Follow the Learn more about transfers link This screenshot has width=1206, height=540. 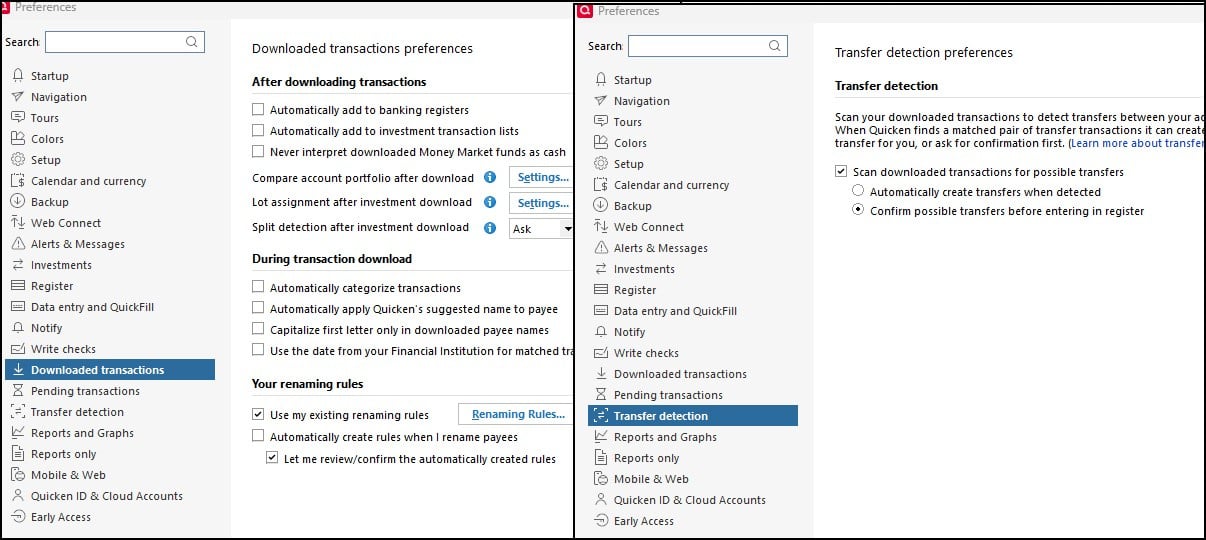(x=1137, y=144)
